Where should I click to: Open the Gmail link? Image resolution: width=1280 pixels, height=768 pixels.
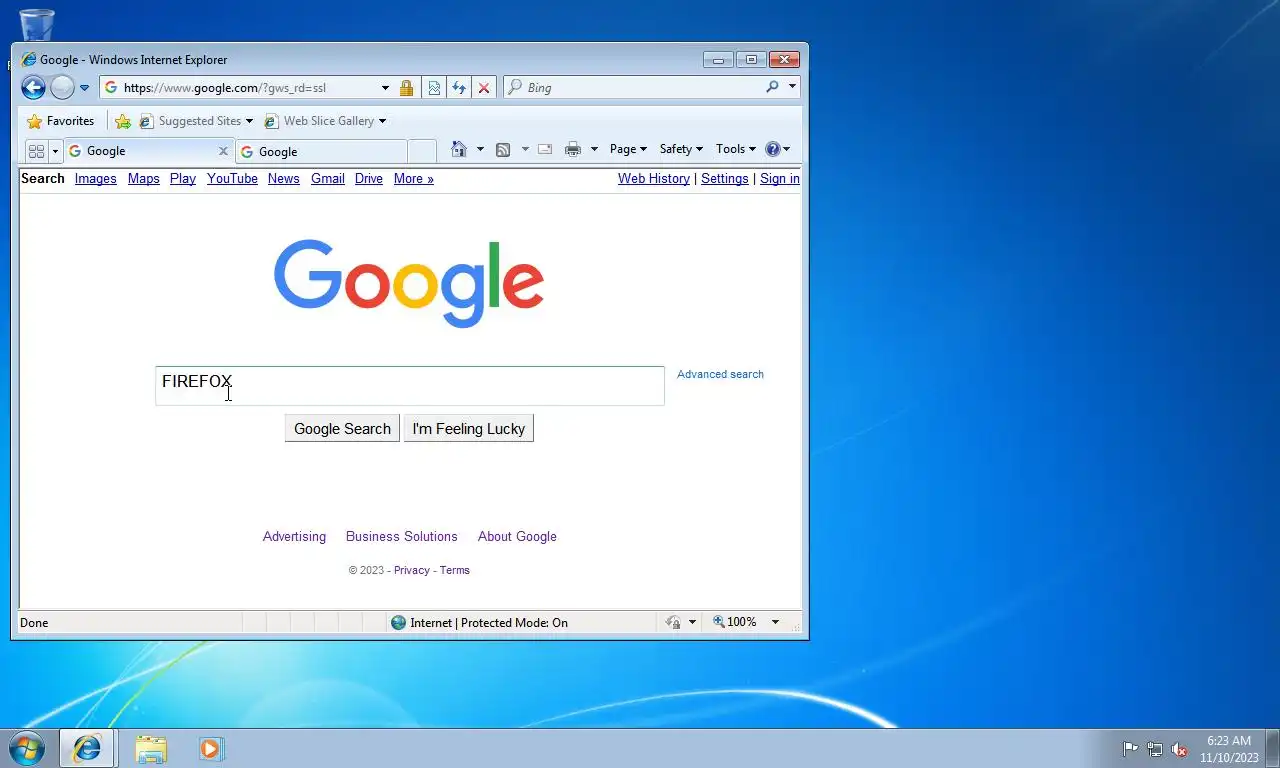point(328,179)
